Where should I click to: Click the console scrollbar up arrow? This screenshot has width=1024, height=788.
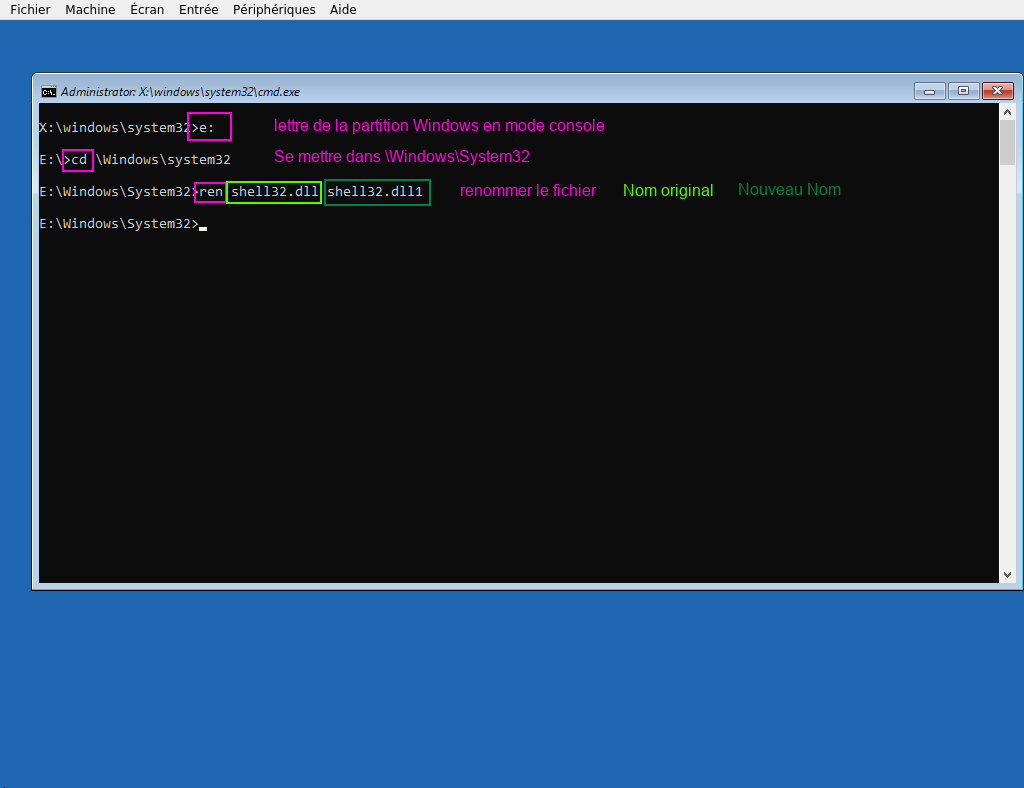(1007, 112)
